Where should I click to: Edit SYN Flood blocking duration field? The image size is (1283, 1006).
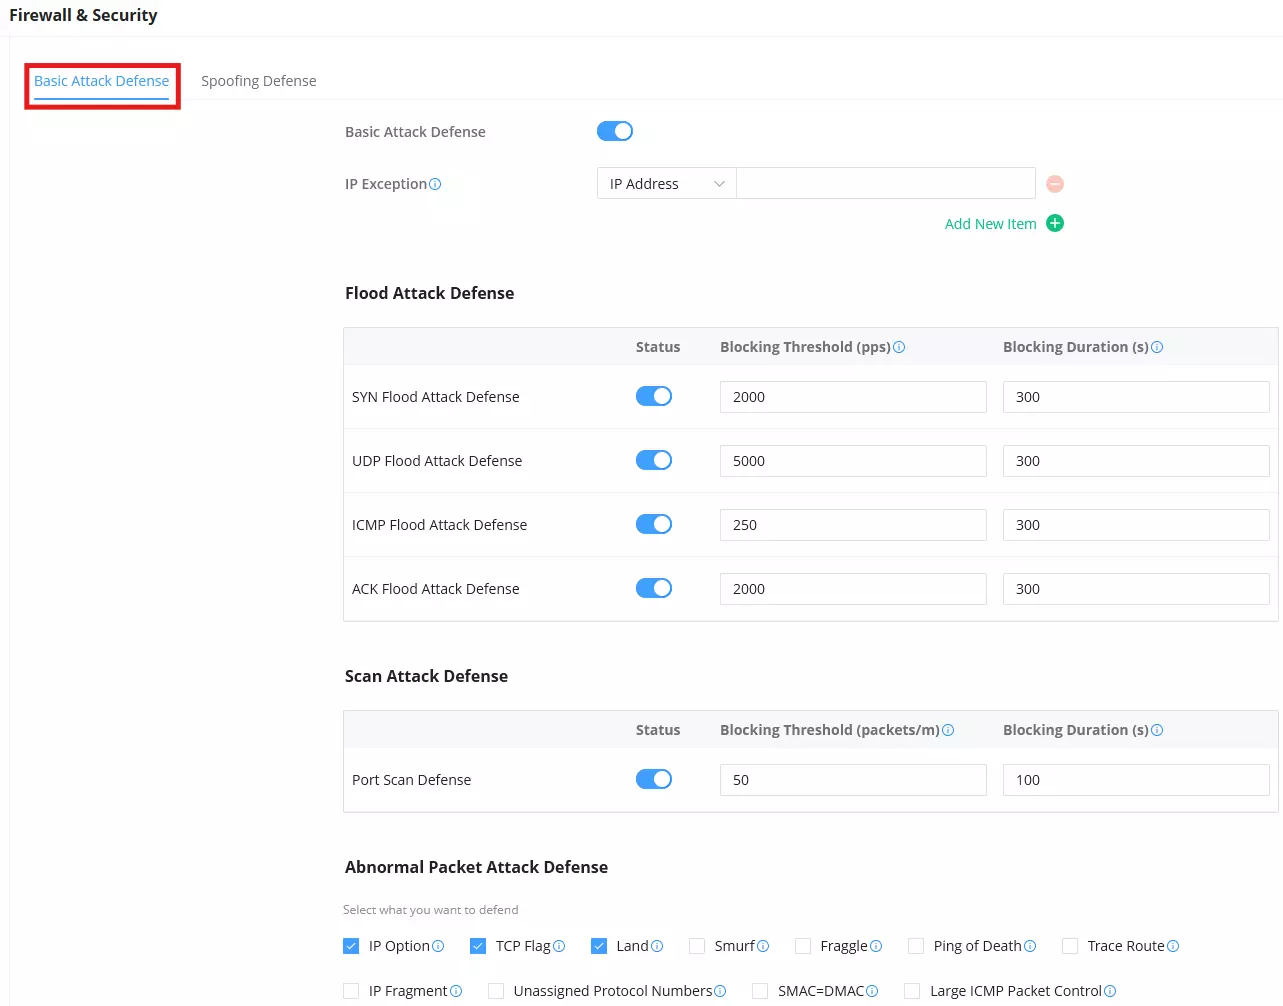[1136, 397]
